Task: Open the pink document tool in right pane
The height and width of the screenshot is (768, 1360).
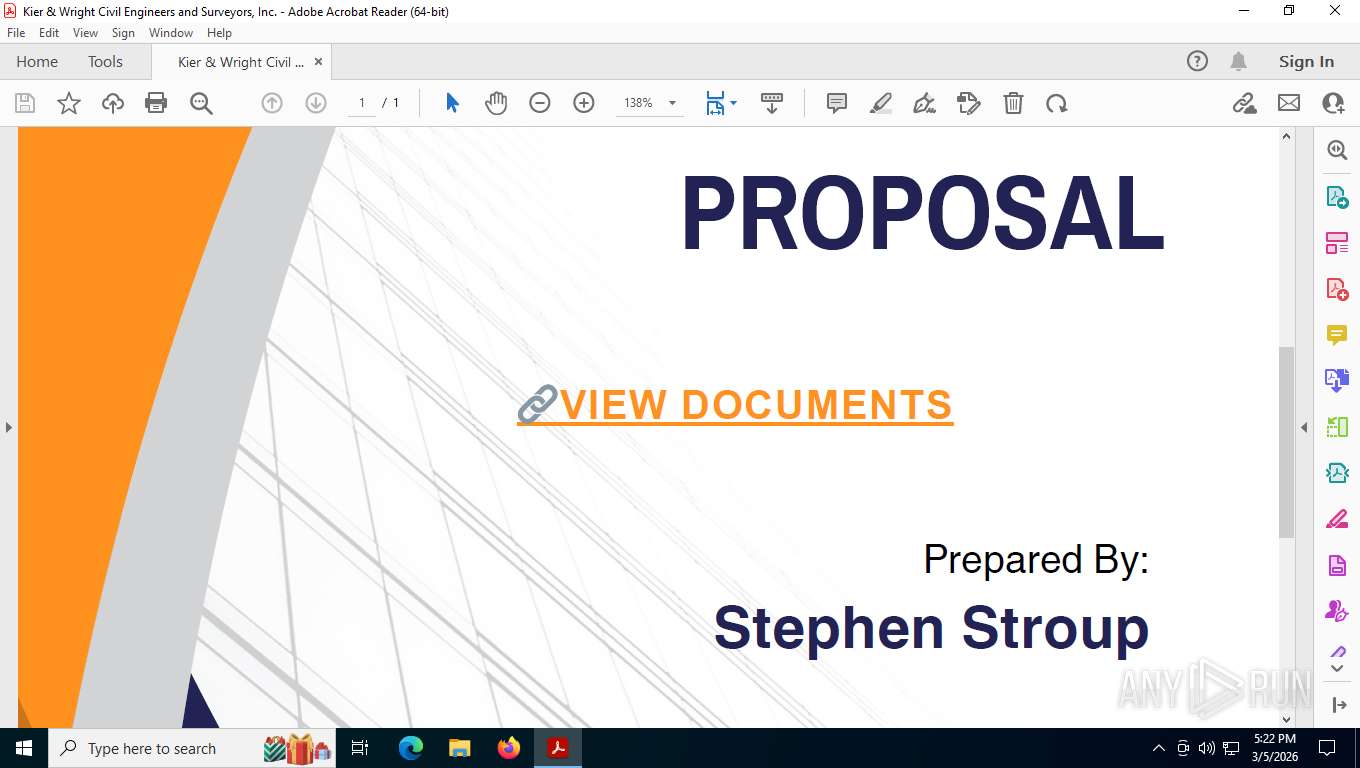Action: pos(1337,565)
